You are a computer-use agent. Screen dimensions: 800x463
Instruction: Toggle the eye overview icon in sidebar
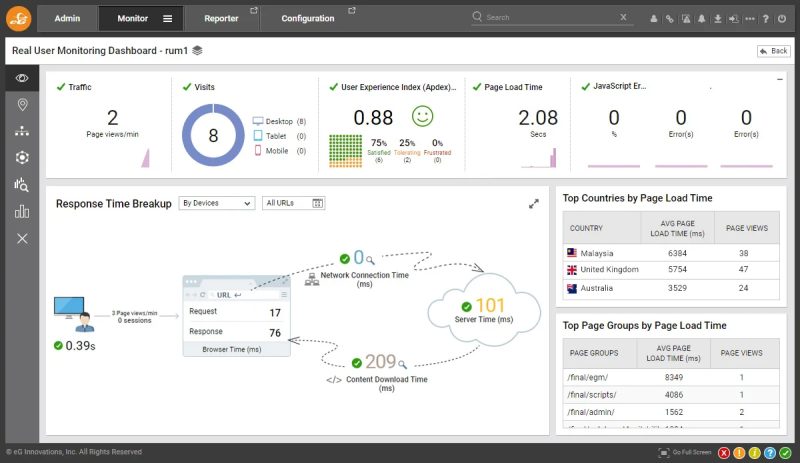(x=22, y=78)
